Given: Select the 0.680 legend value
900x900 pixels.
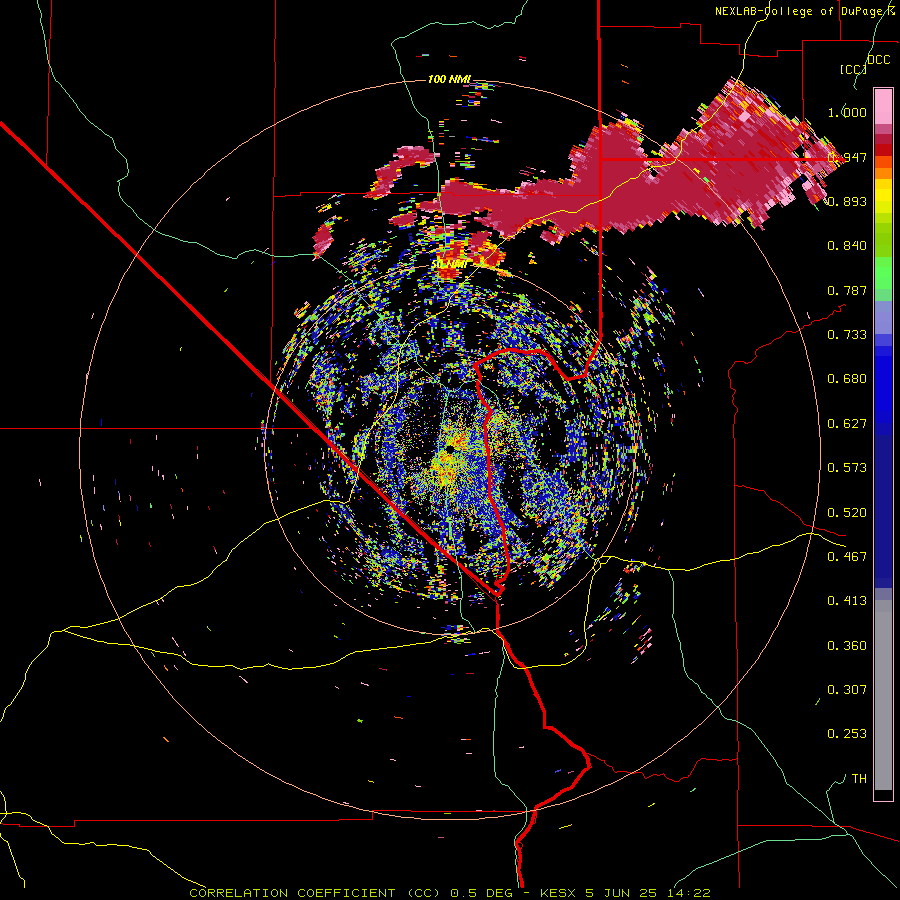Looking at the screenshot, I should pos(847,379).
